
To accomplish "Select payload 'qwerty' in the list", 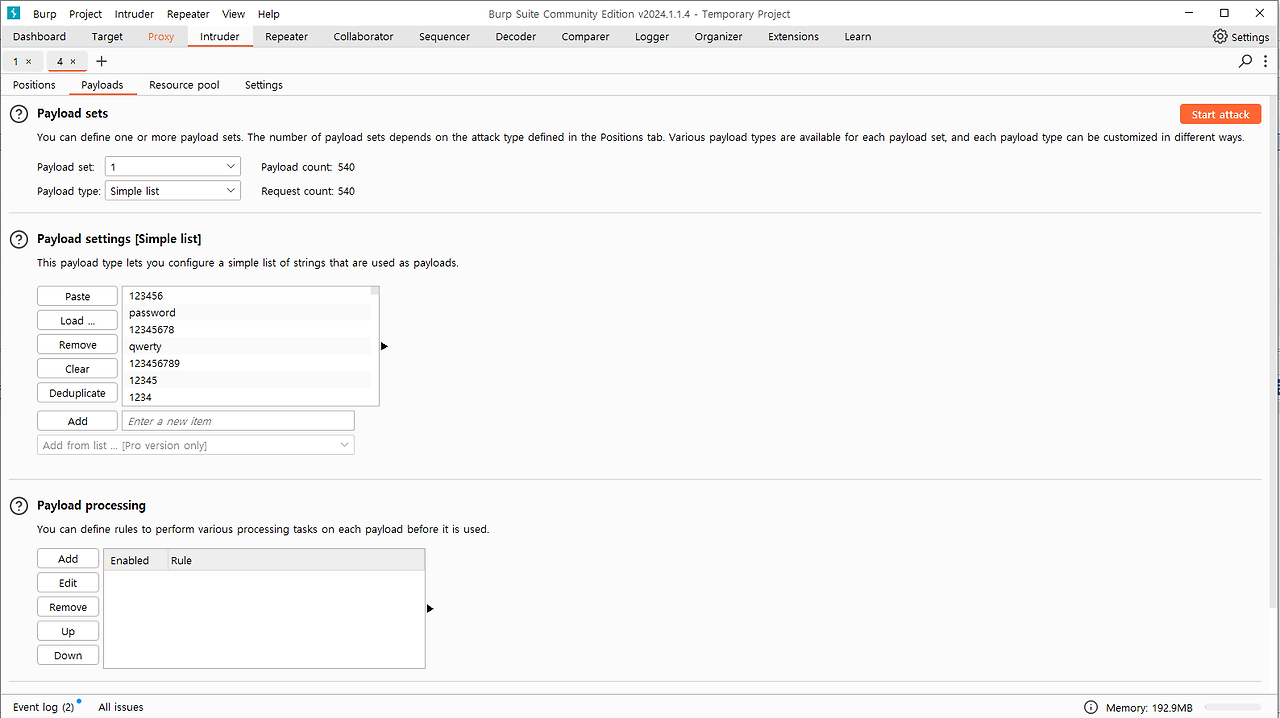I will (x=246, y=346).
